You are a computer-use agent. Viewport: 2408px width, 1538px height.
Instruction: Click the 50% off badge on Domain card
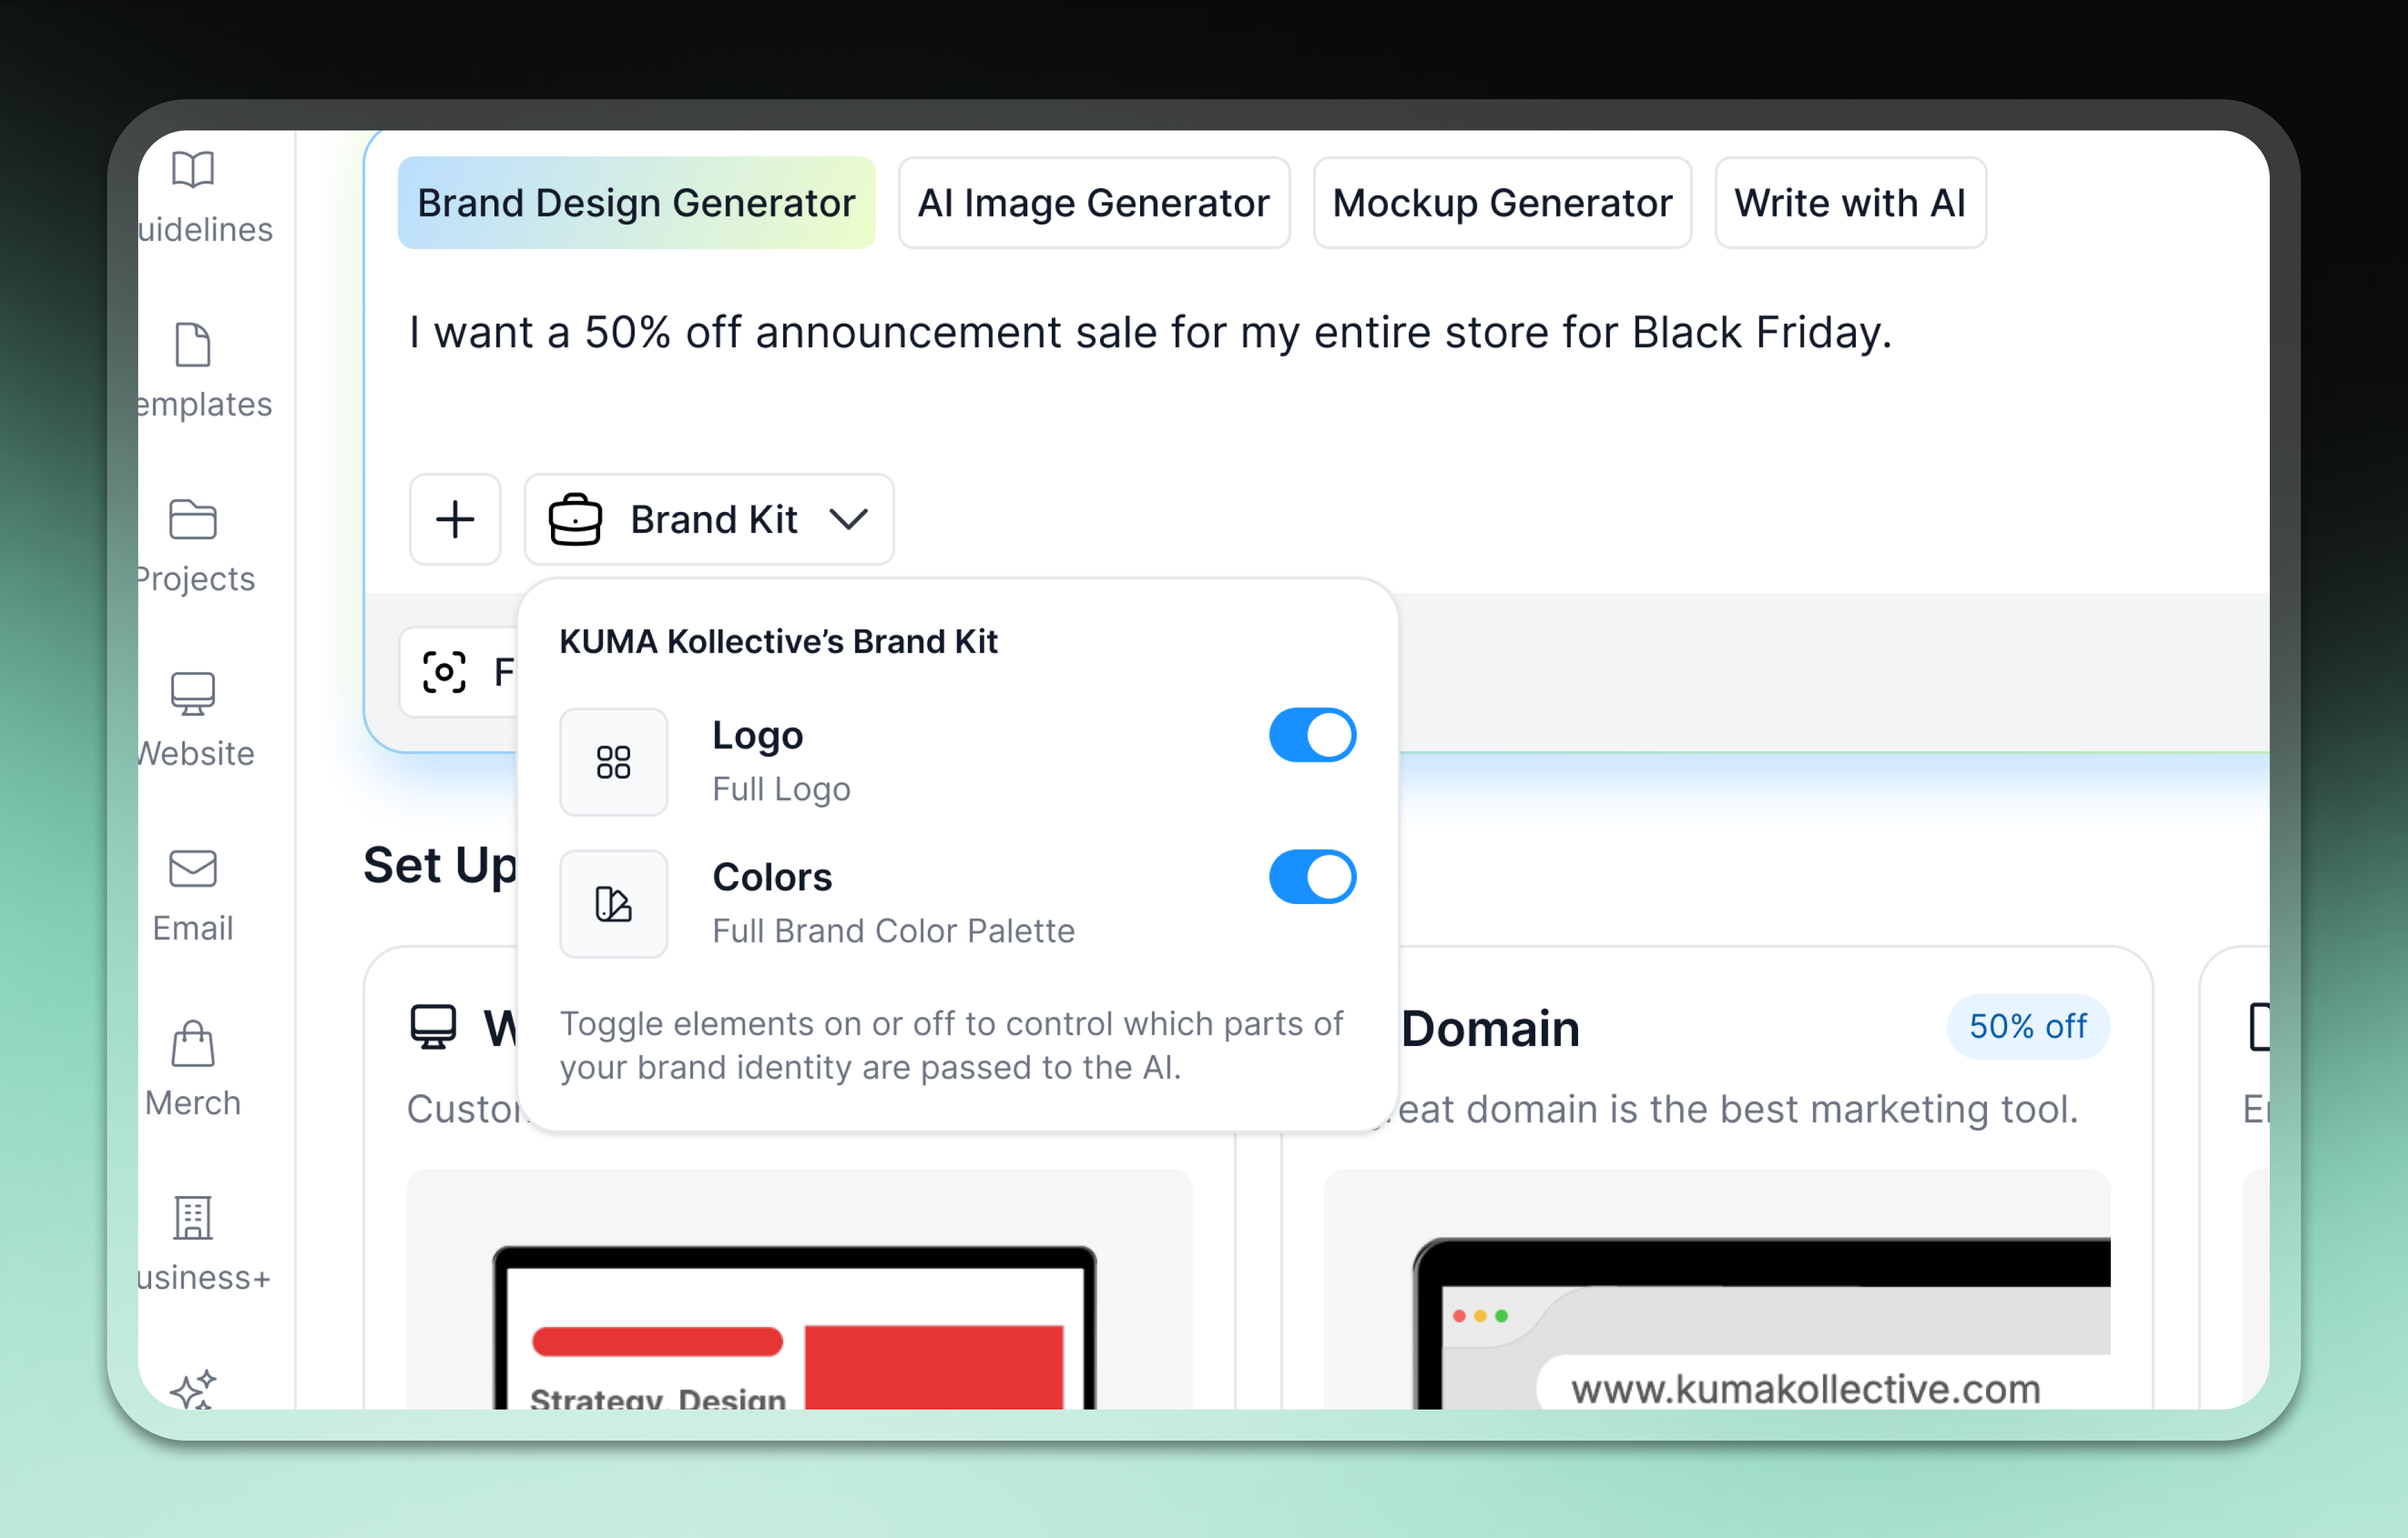[2028, 1026]
